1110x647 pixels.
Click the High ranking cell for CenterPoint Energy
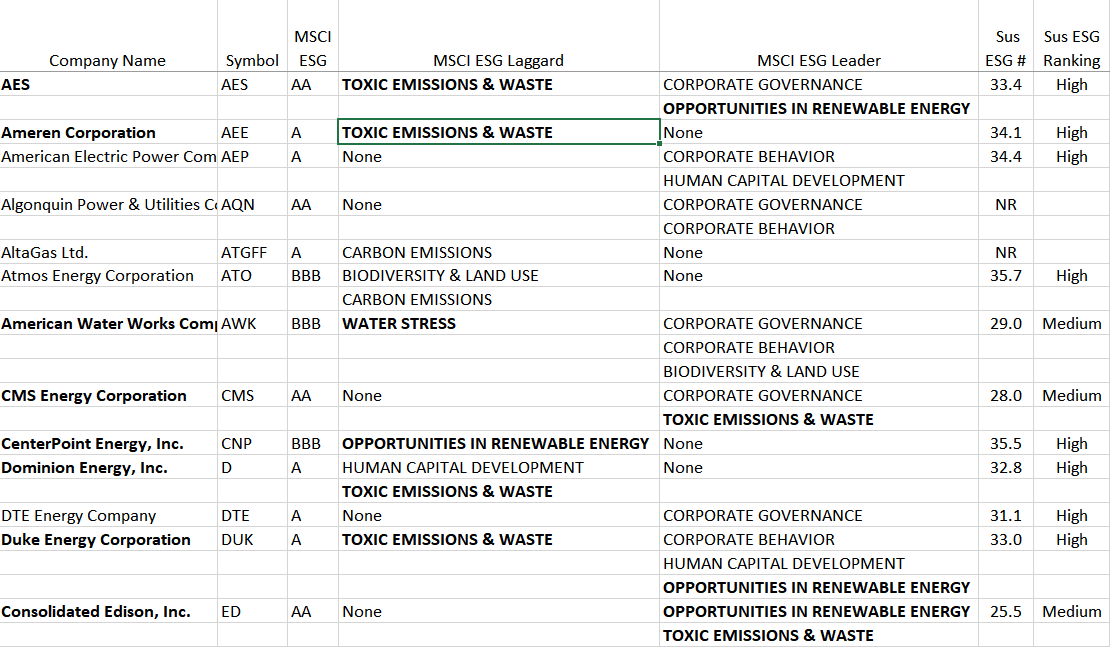[x=1071, y=443]
